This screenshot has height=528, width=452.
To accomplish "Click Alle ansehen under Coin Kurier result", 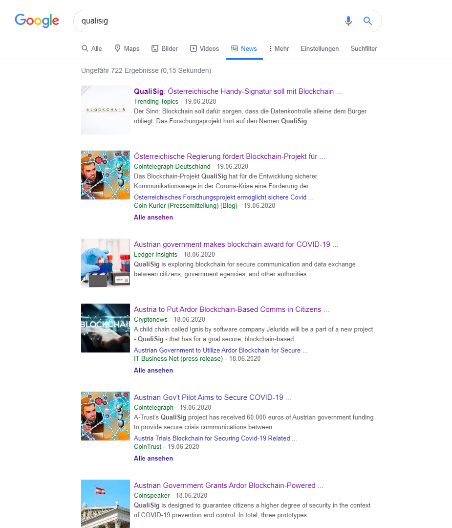I will pyautogui.click(x=153, y=218).
